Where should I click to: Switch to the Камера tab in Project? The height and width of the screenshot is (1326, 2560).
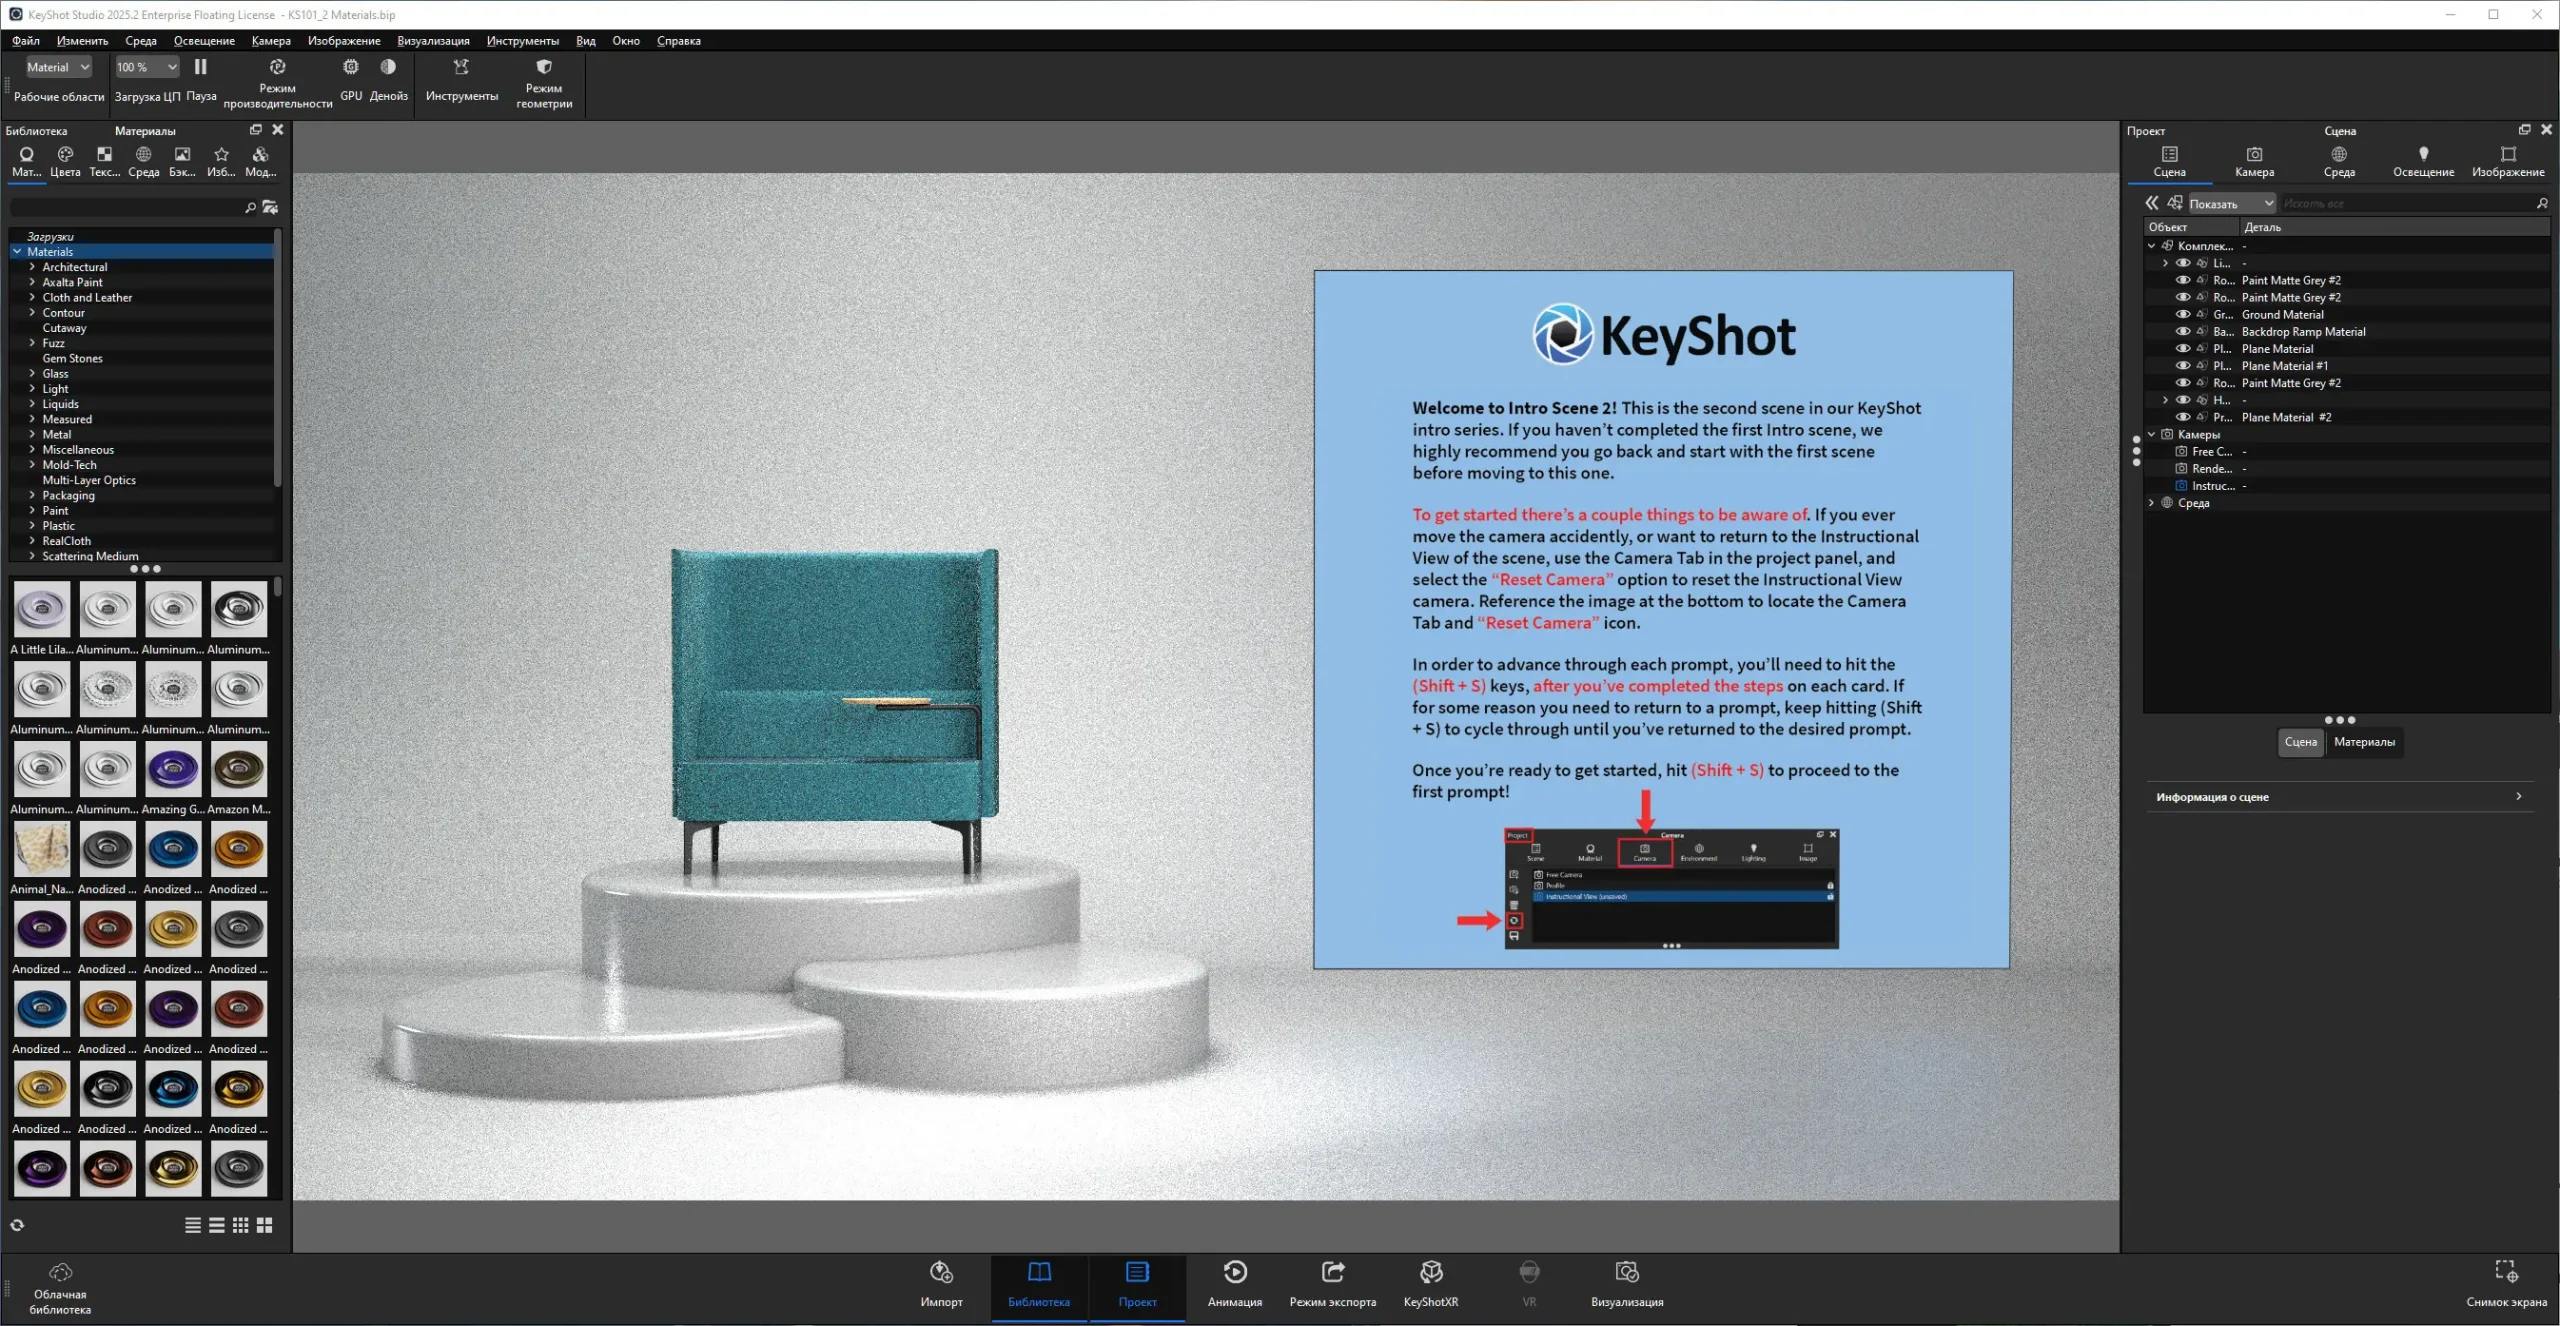click(2254, 160)
